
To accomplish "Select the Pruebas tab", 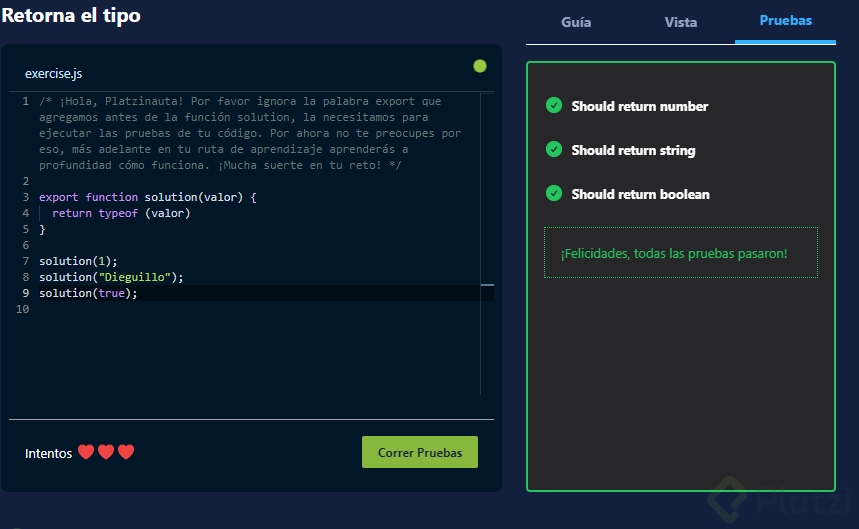I will (x=785, y=21).
